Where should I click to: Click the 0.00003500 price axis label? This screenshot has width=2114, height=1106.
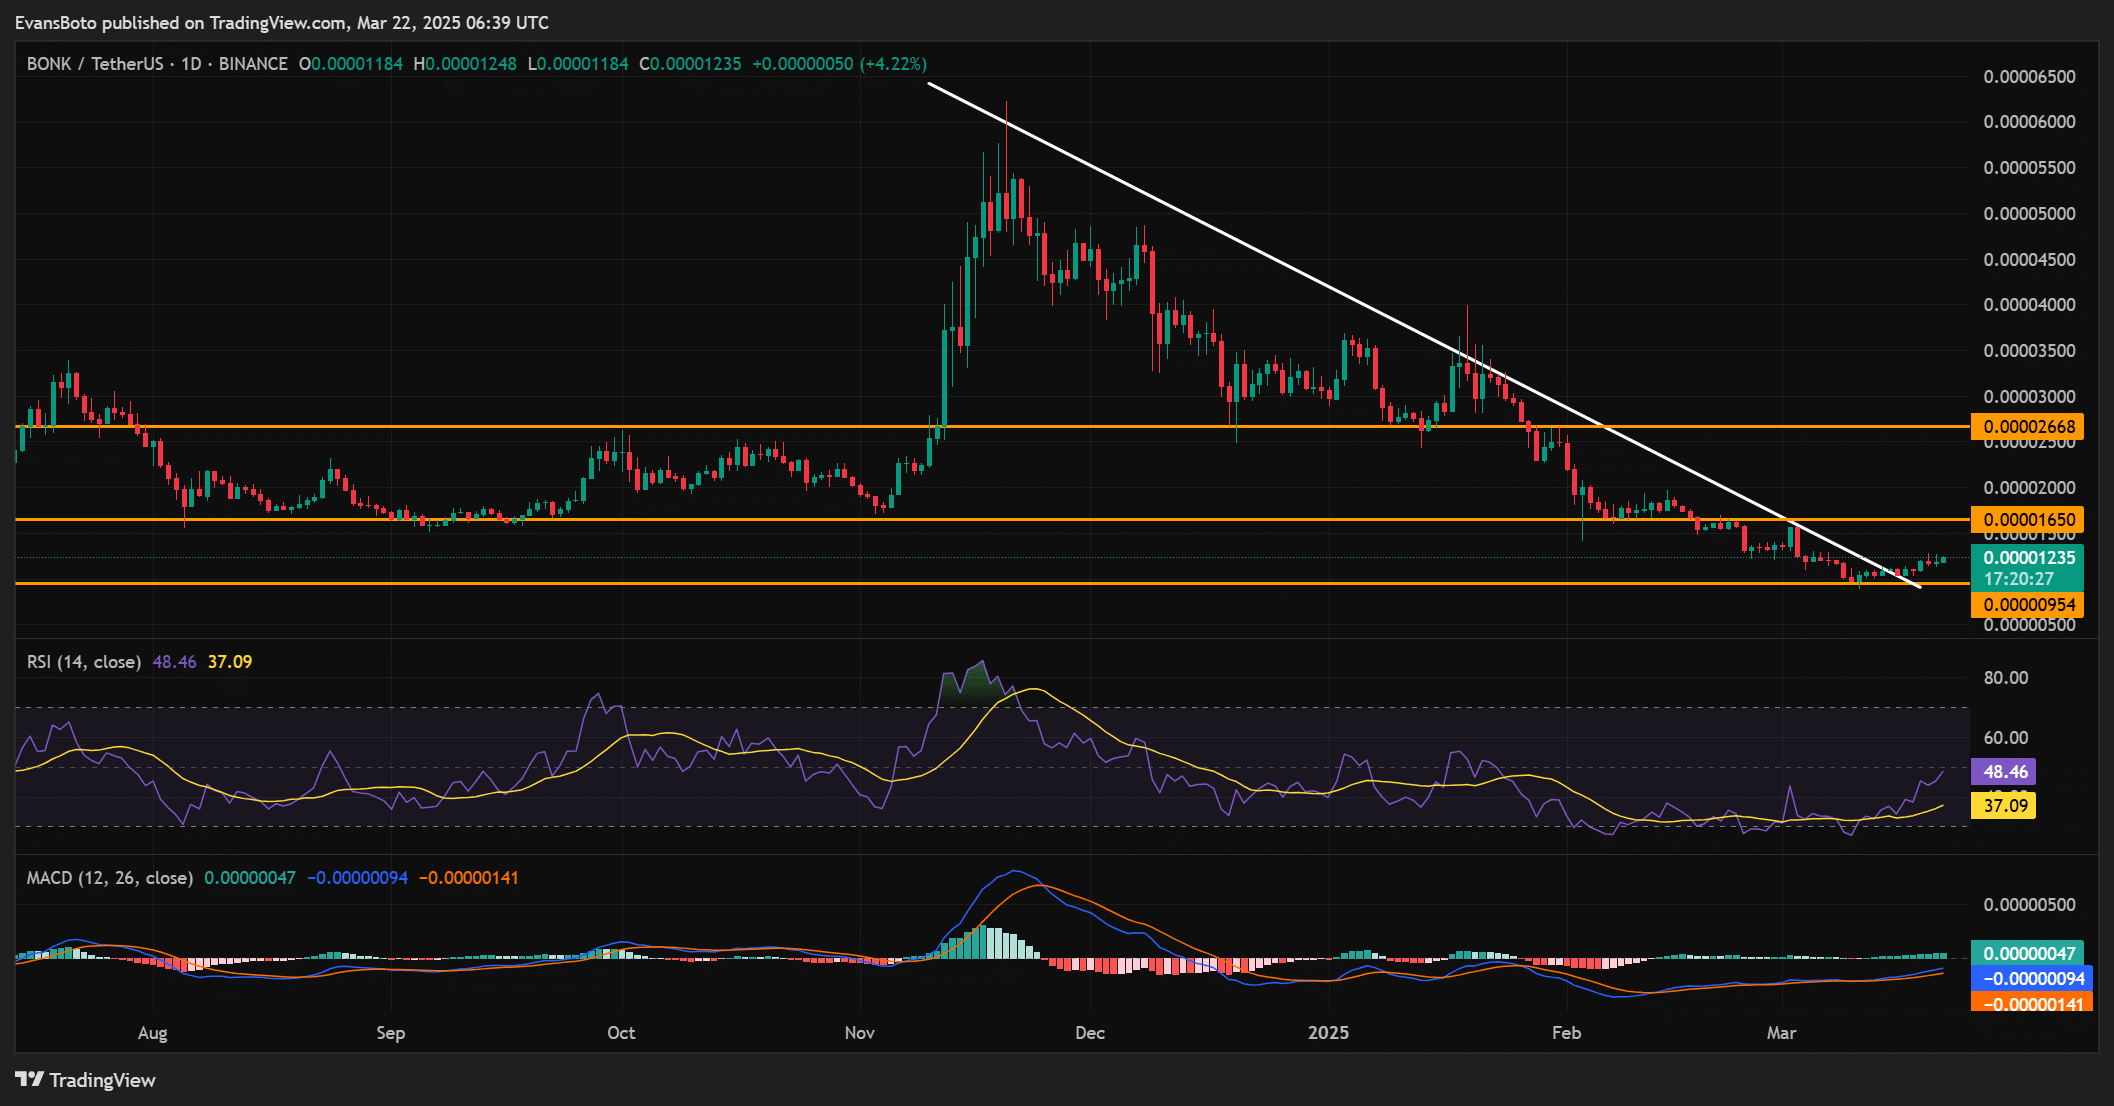coord(2030,351)
